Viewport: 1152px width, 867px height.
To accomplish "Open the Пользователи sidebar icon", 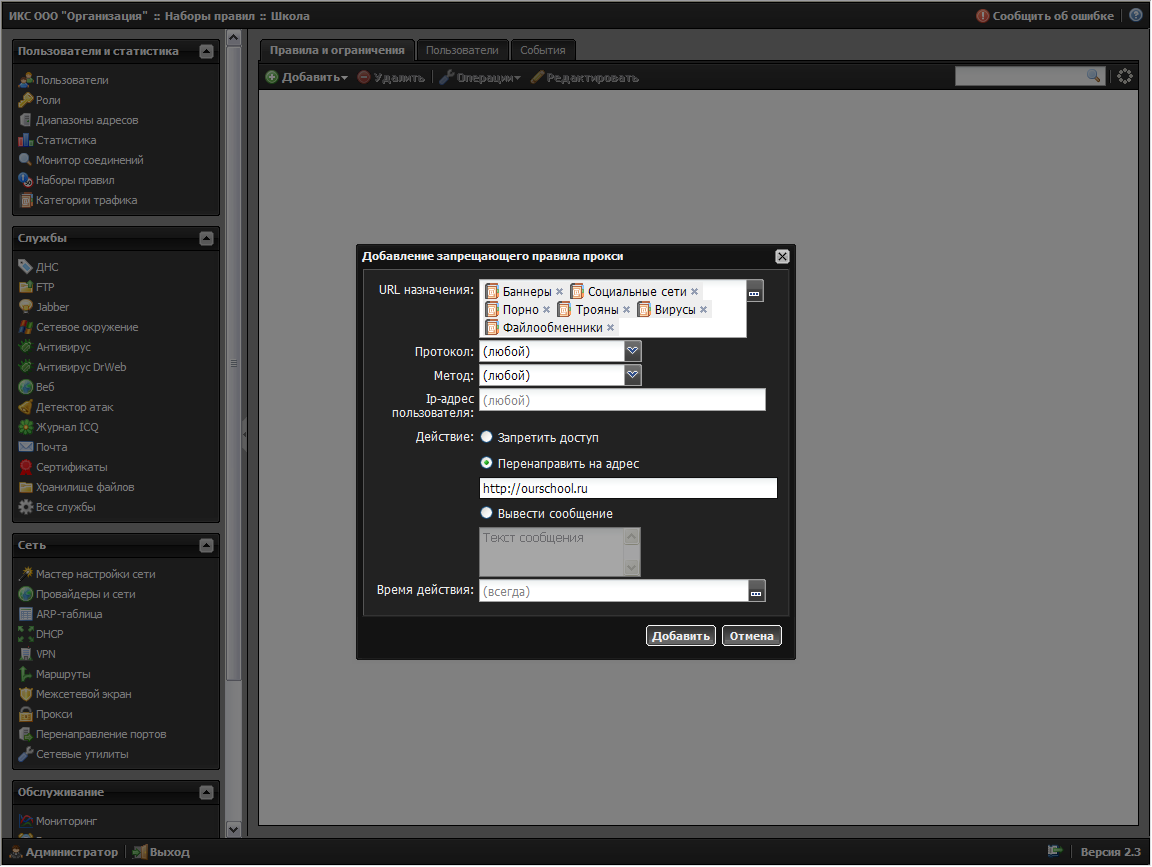I will (x=26, y=80).
